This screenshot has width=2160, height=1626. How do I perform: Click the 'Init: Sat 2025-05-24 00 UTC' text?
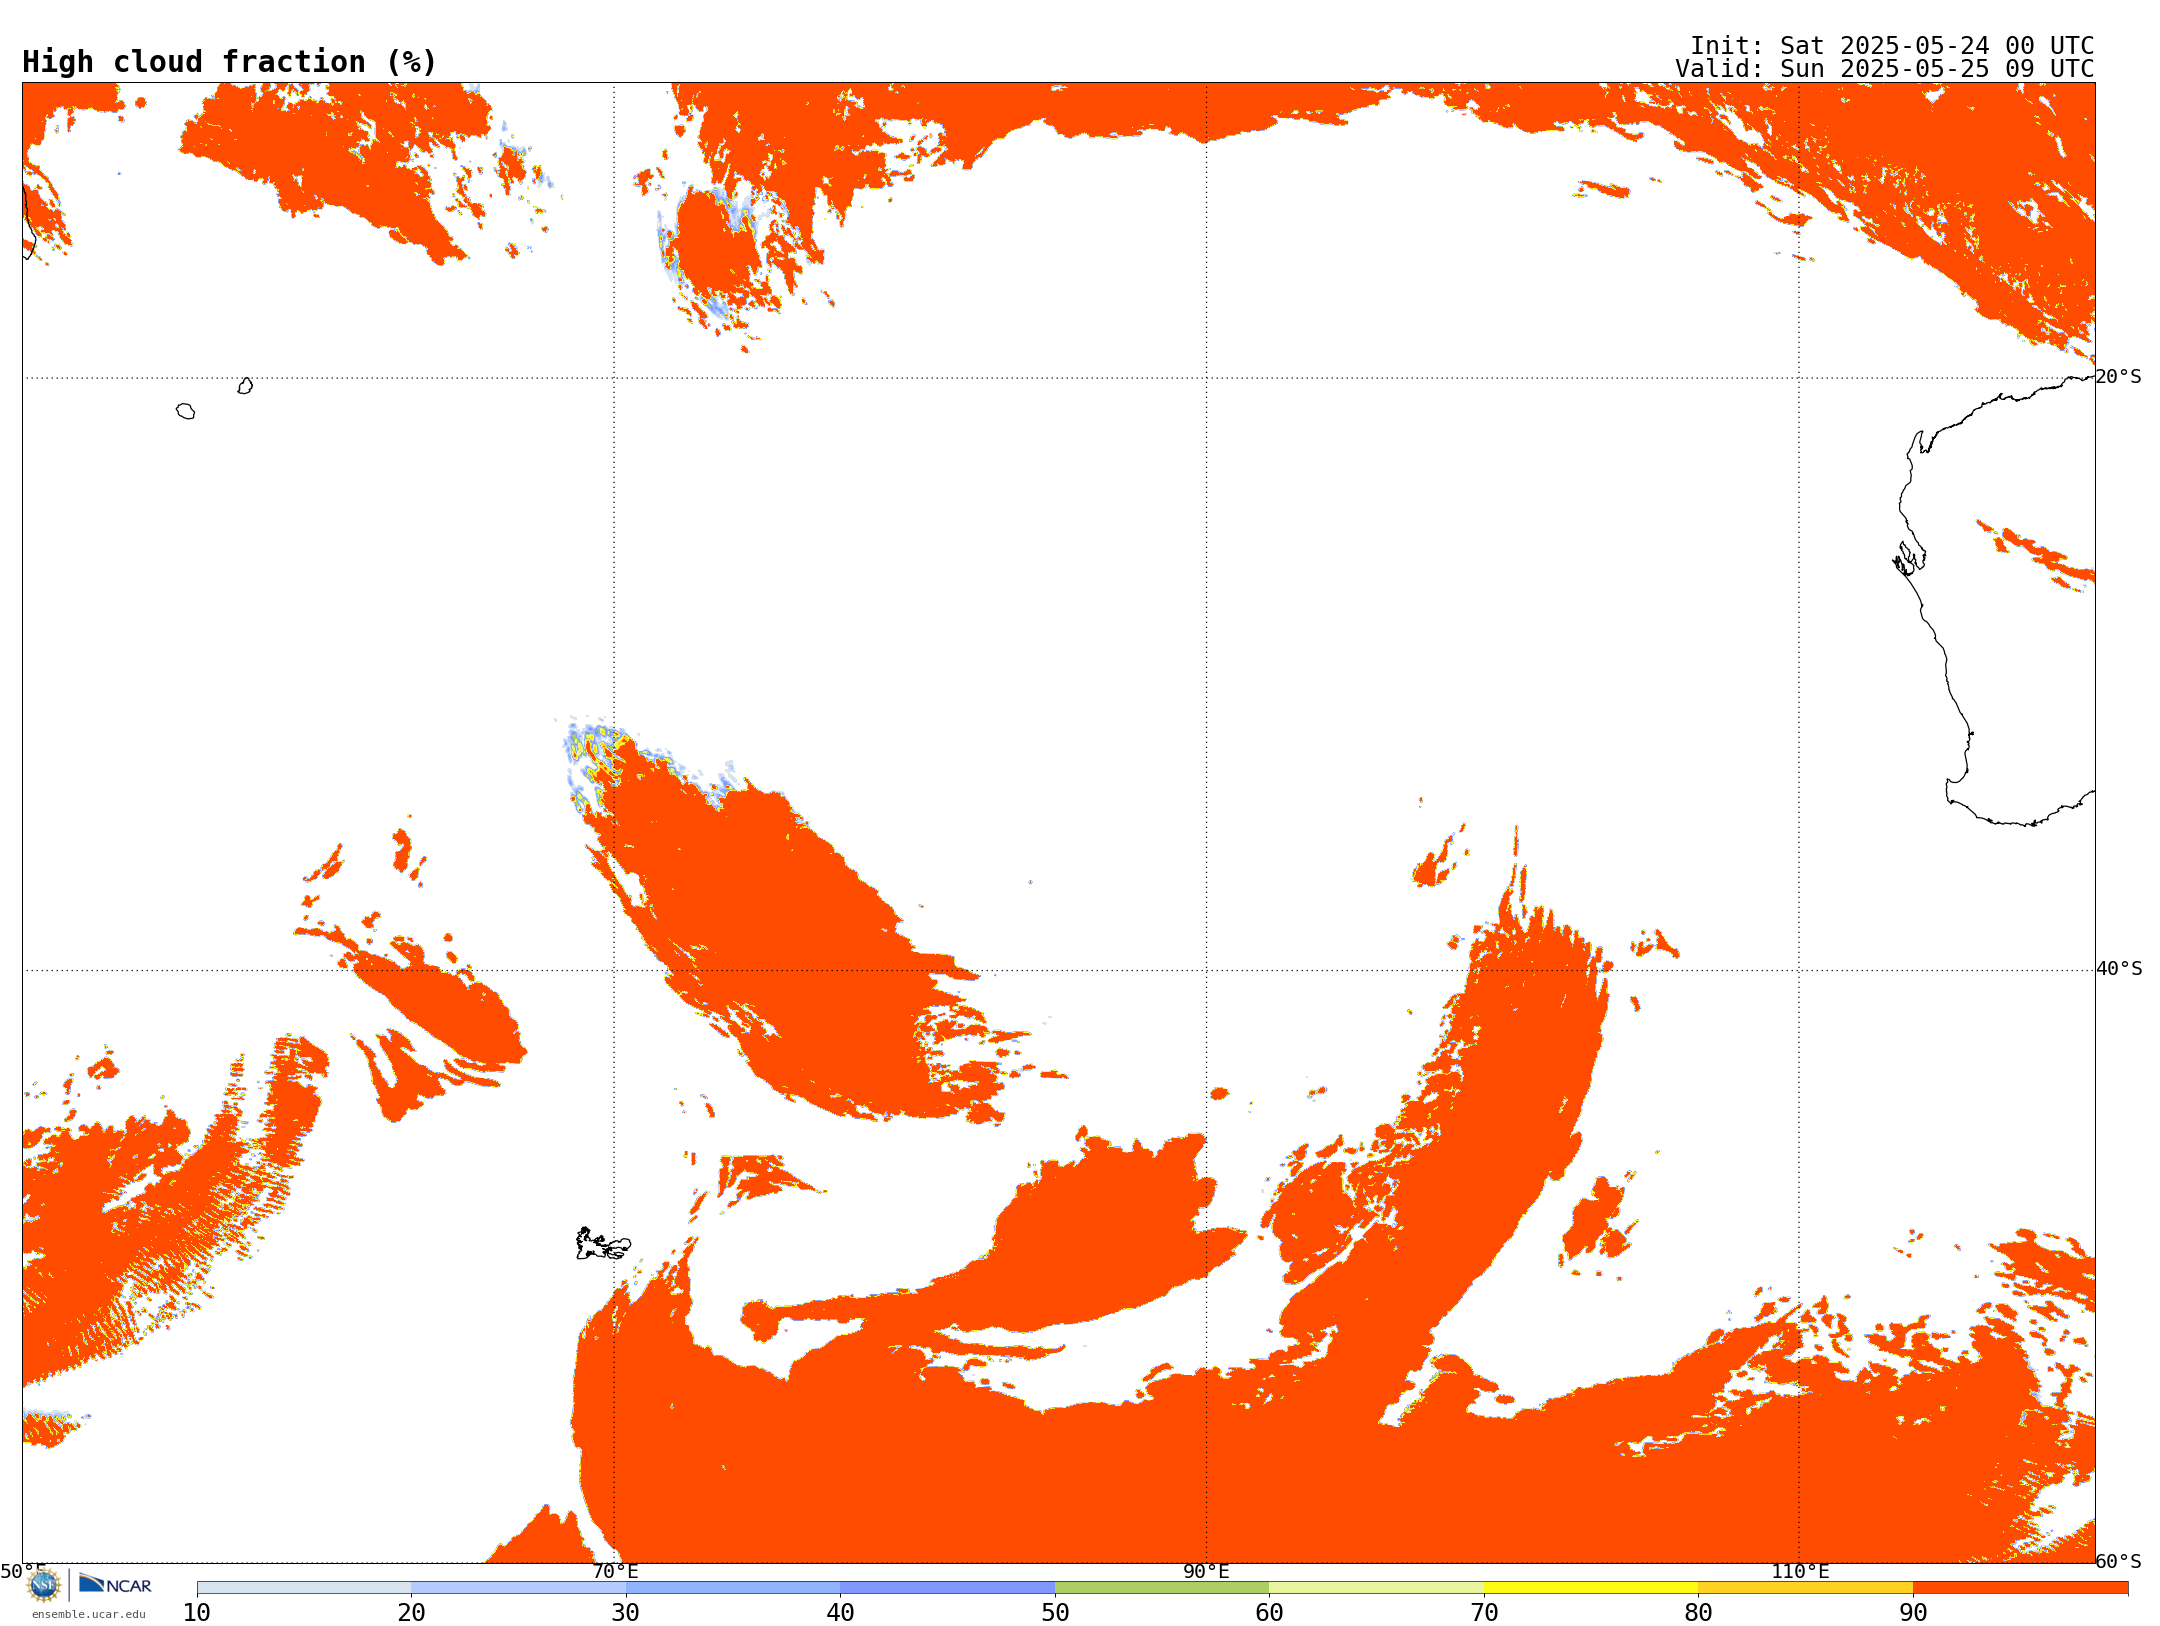pos(1892,46)
